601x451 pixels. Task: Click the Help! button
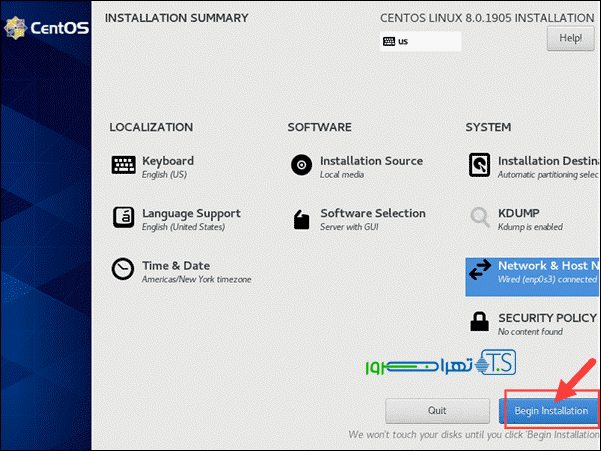click(x=570, y=38)
